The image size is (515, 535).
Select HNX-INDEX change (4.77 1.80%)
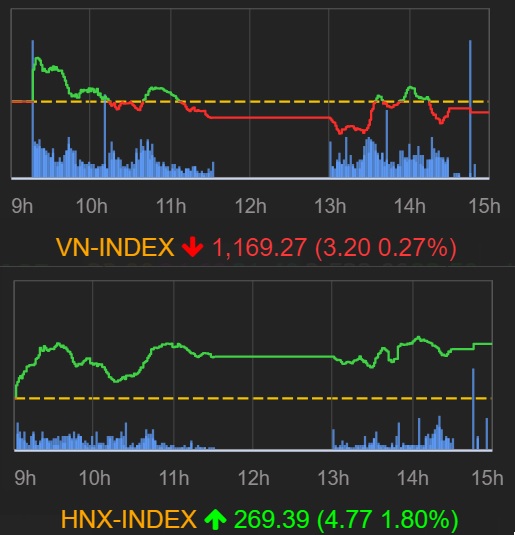388,519
